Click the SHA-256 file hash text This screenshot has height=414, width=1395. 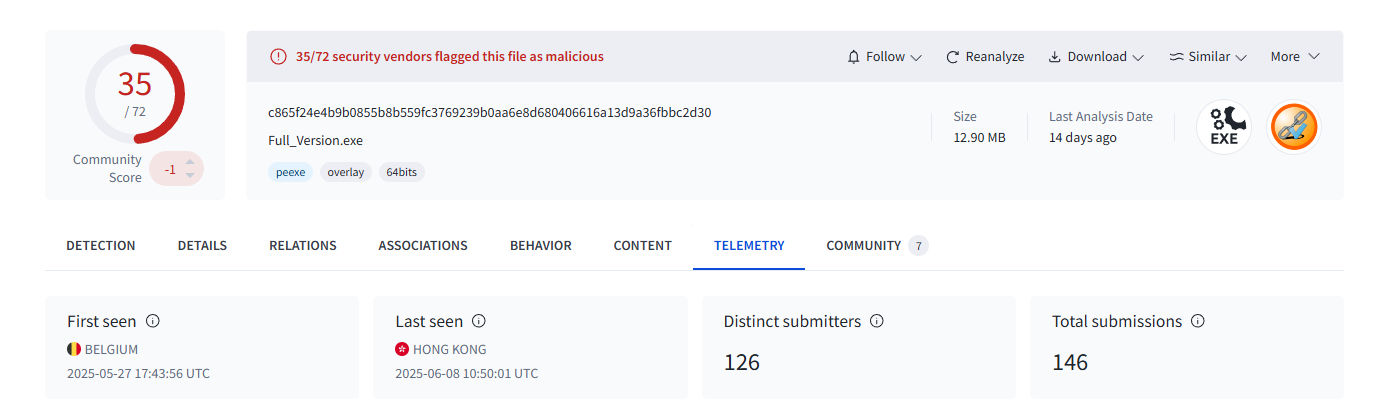(x=490, y=112)
